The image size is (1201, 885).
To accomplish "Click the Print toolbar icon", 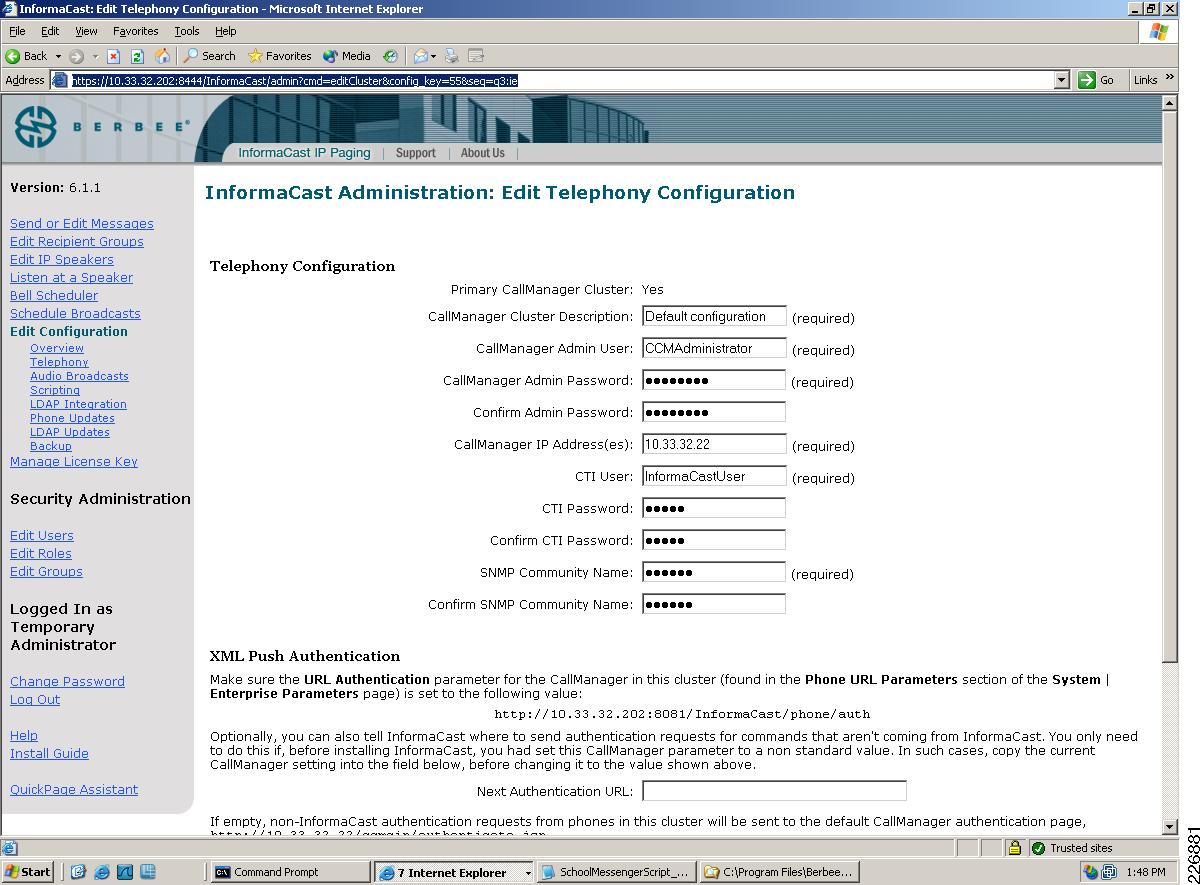I will point(452,56).
